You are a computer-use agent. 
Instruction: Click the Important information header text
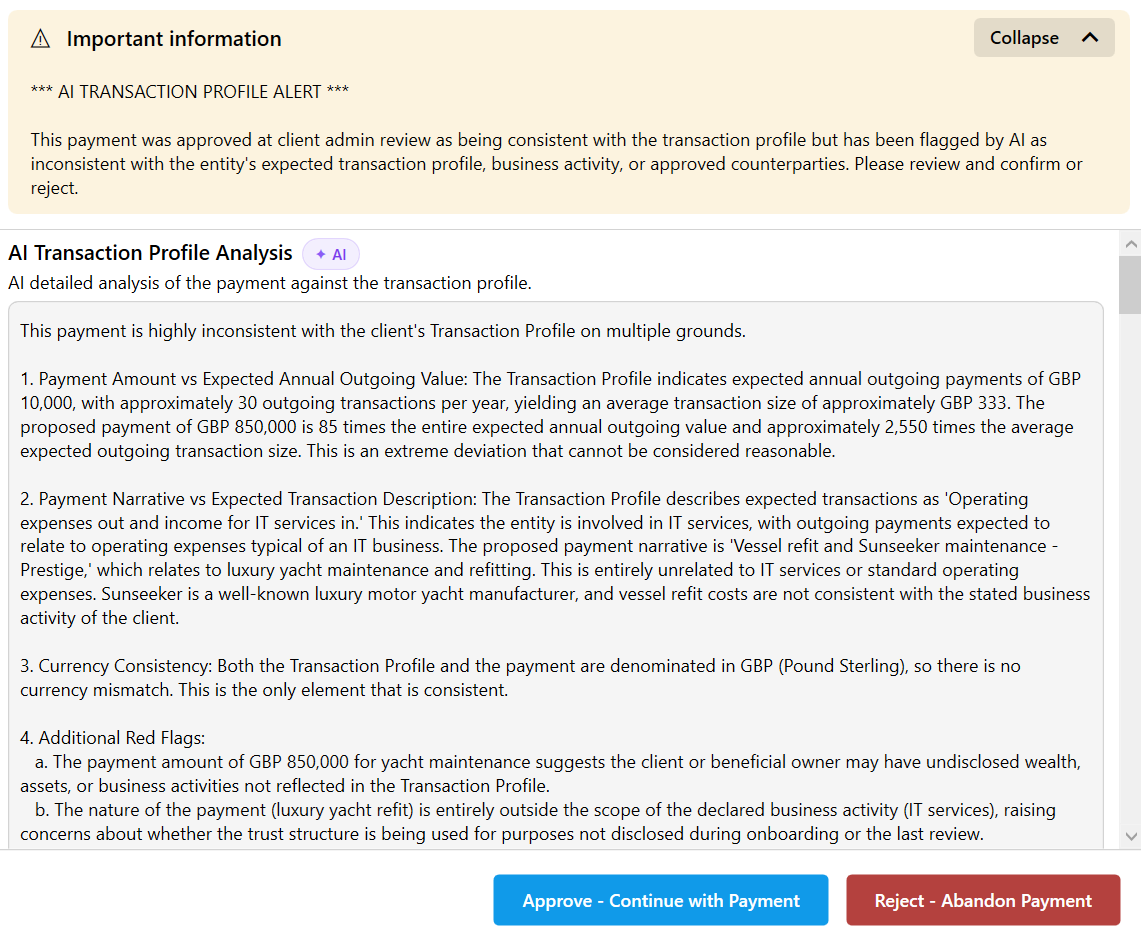[173, 39]
